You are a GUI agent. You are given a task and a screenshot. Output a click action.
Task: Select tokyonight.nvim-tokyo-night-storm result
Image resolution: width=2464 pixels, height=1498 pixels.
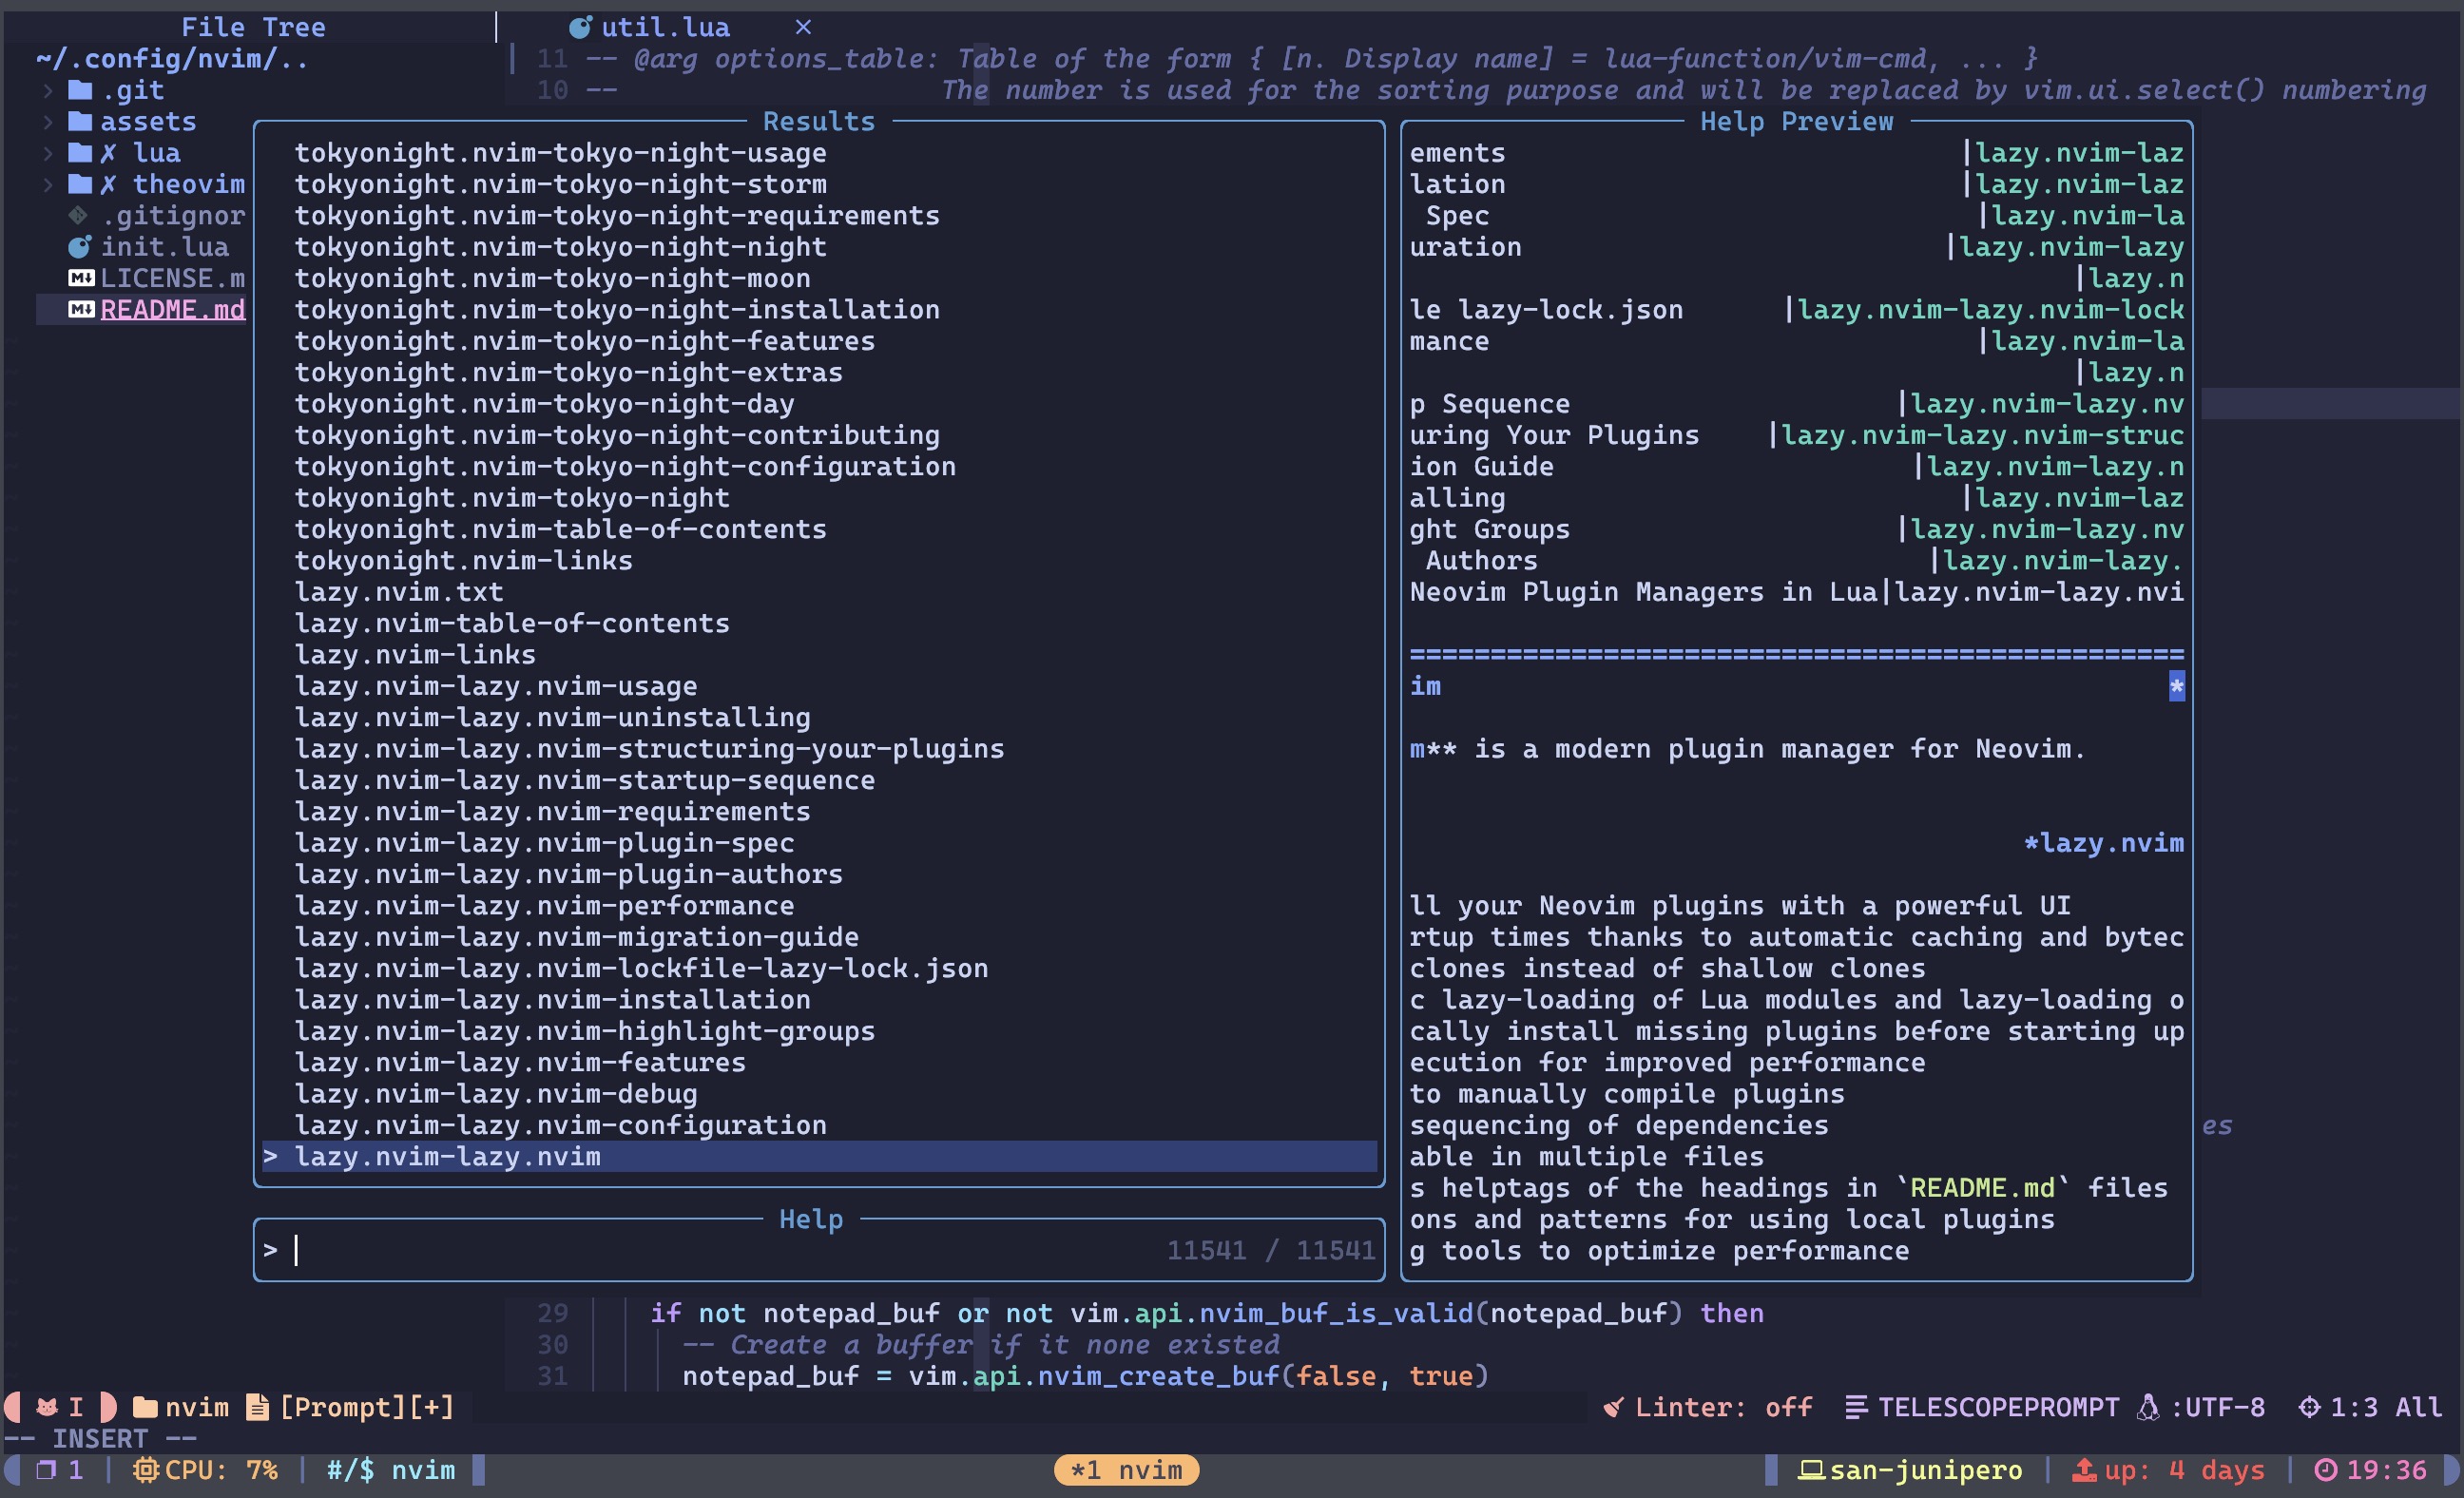(560, 185)
